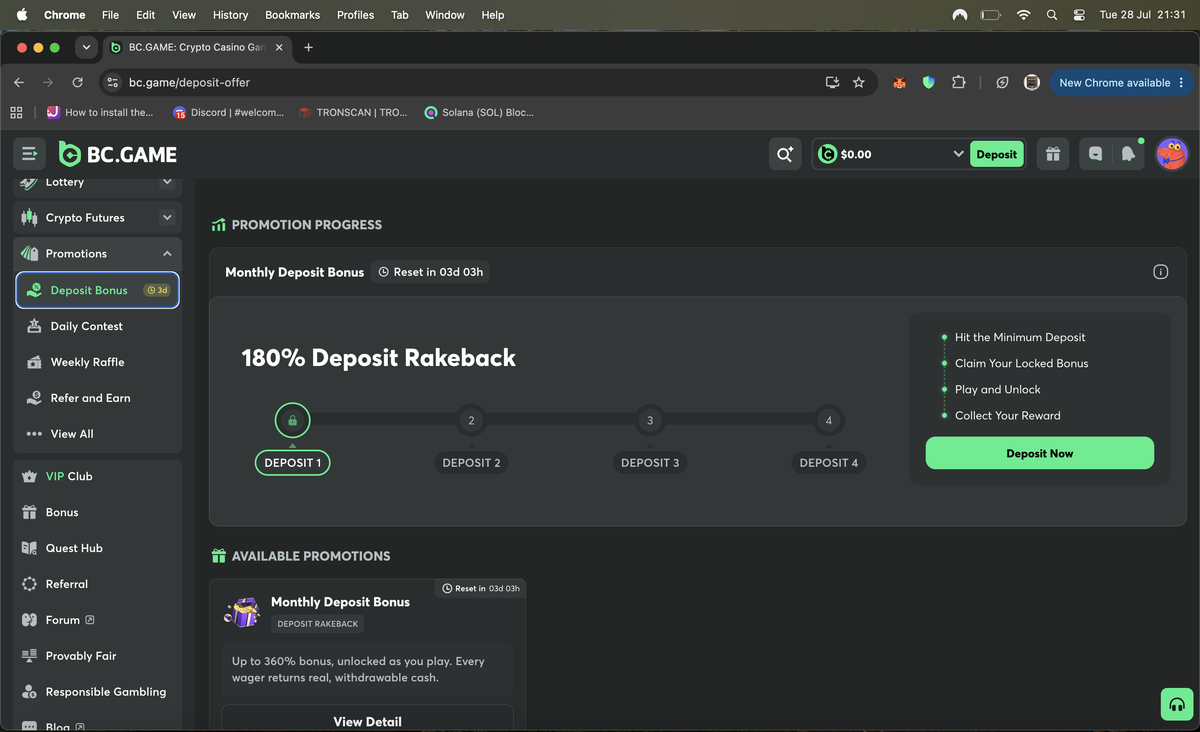Open the Bookmarks menu in menu bar

coord(292,15)
